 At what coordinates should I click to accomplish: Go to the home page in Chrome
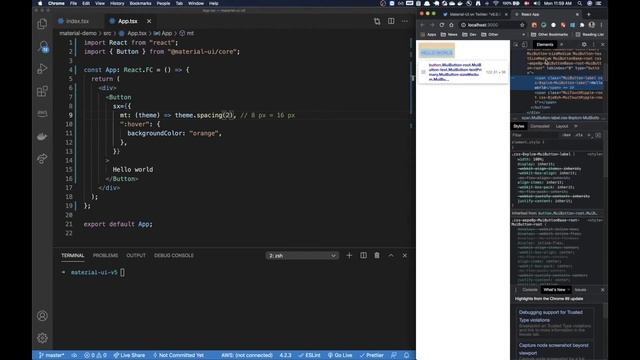(x=451, y=25)
